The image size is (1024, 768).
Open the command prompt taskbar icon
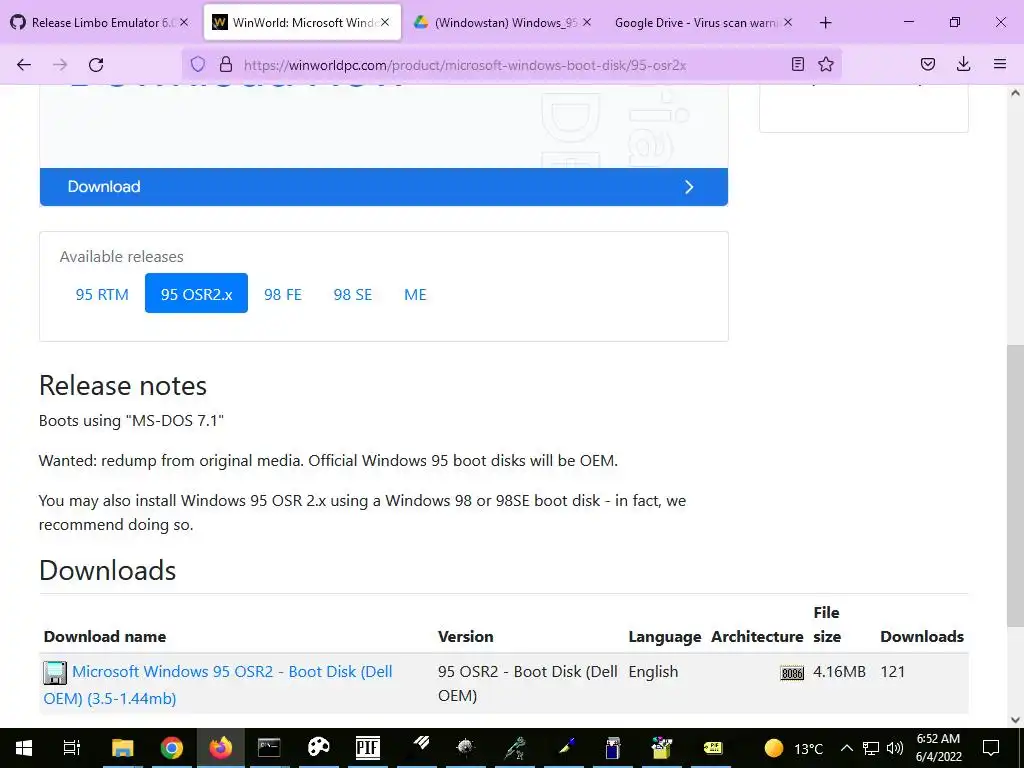coord(269,748)
